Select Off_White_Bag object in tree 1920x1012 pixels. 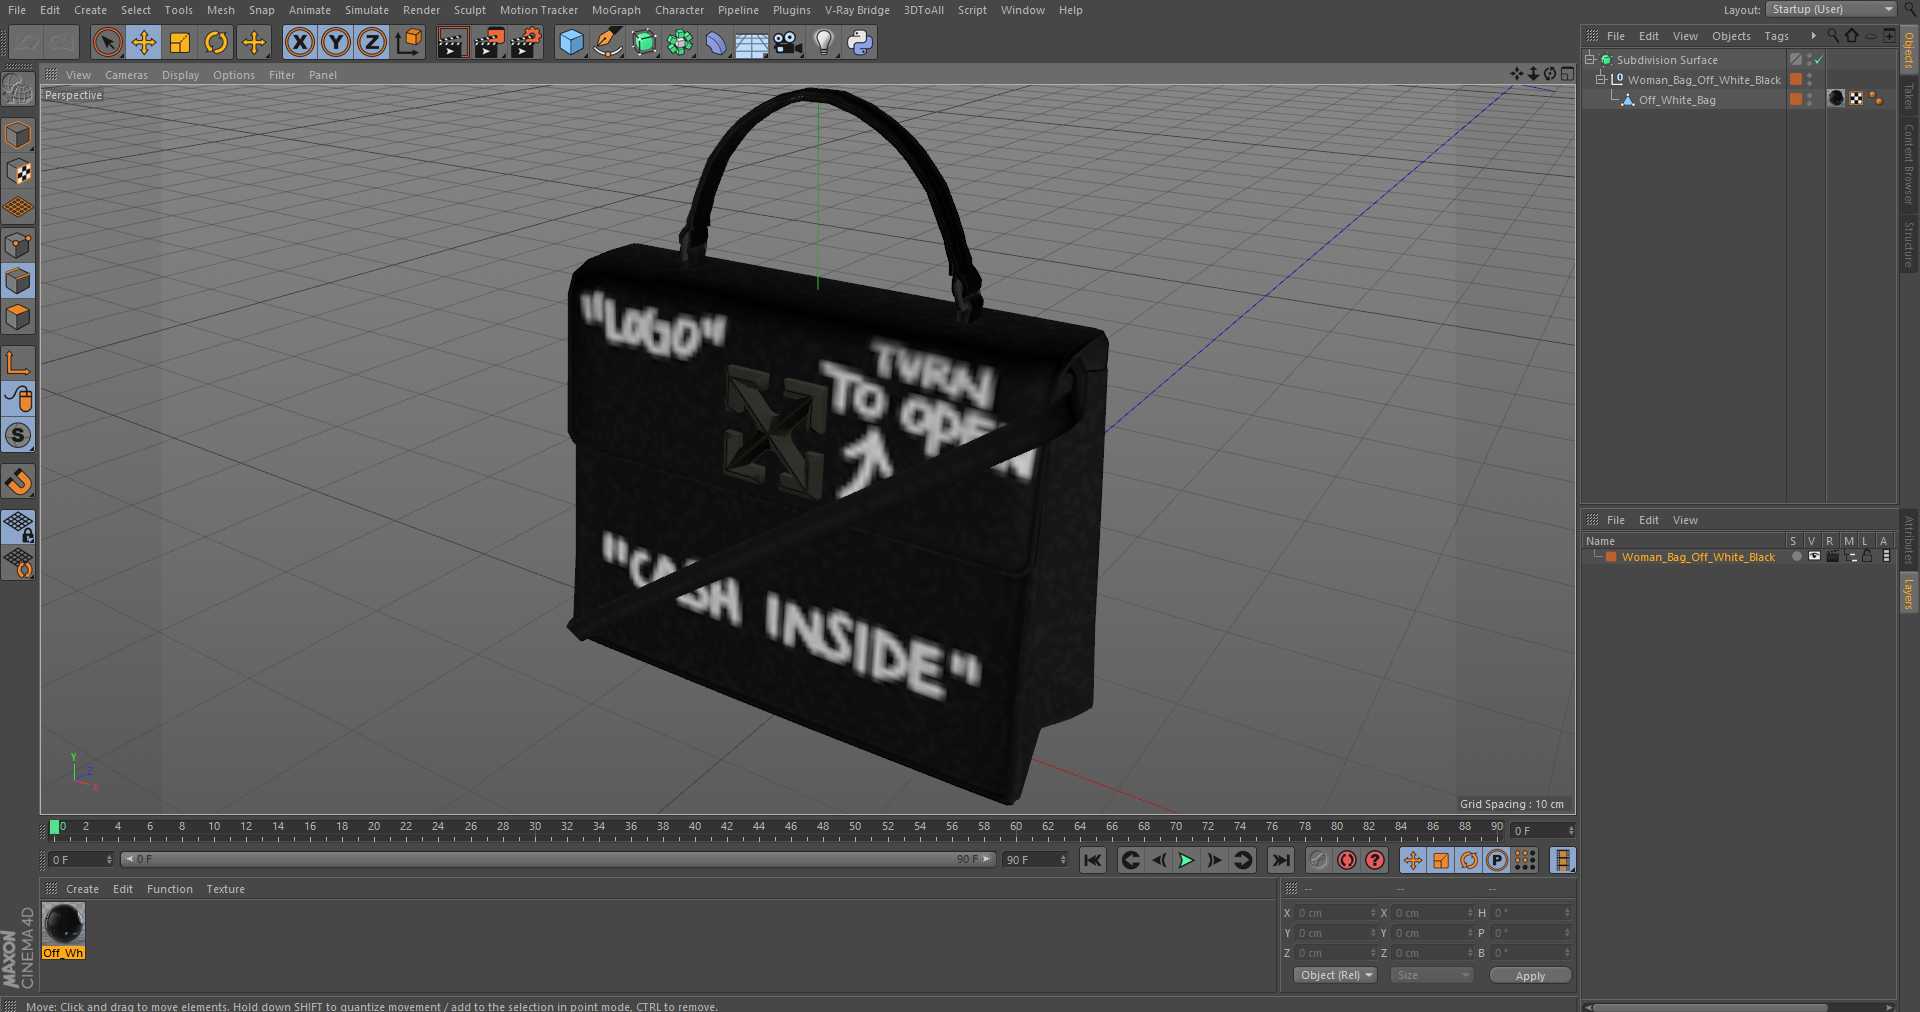(x=1677, y=100)
